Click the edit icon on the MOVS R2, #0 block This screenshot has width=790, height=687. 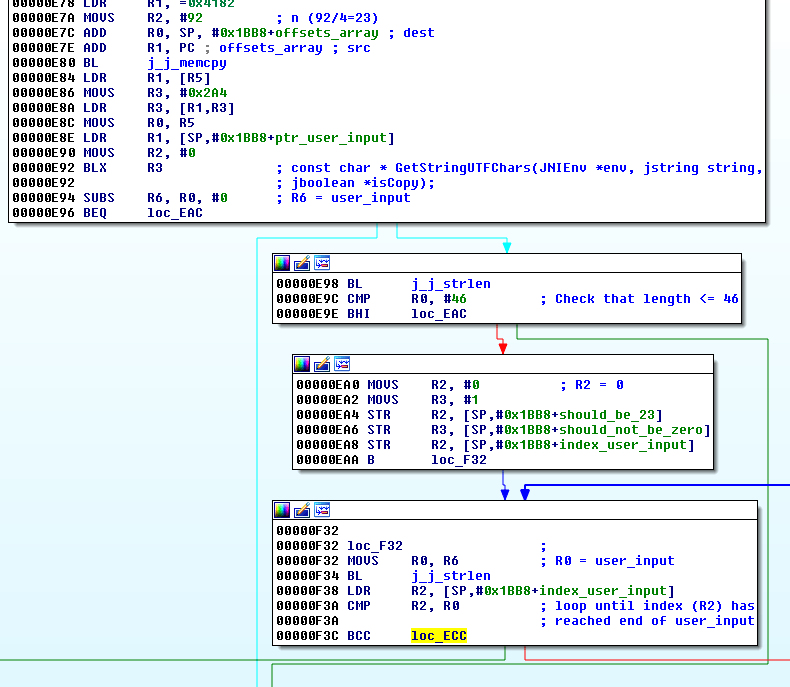(x=322, y=364)
